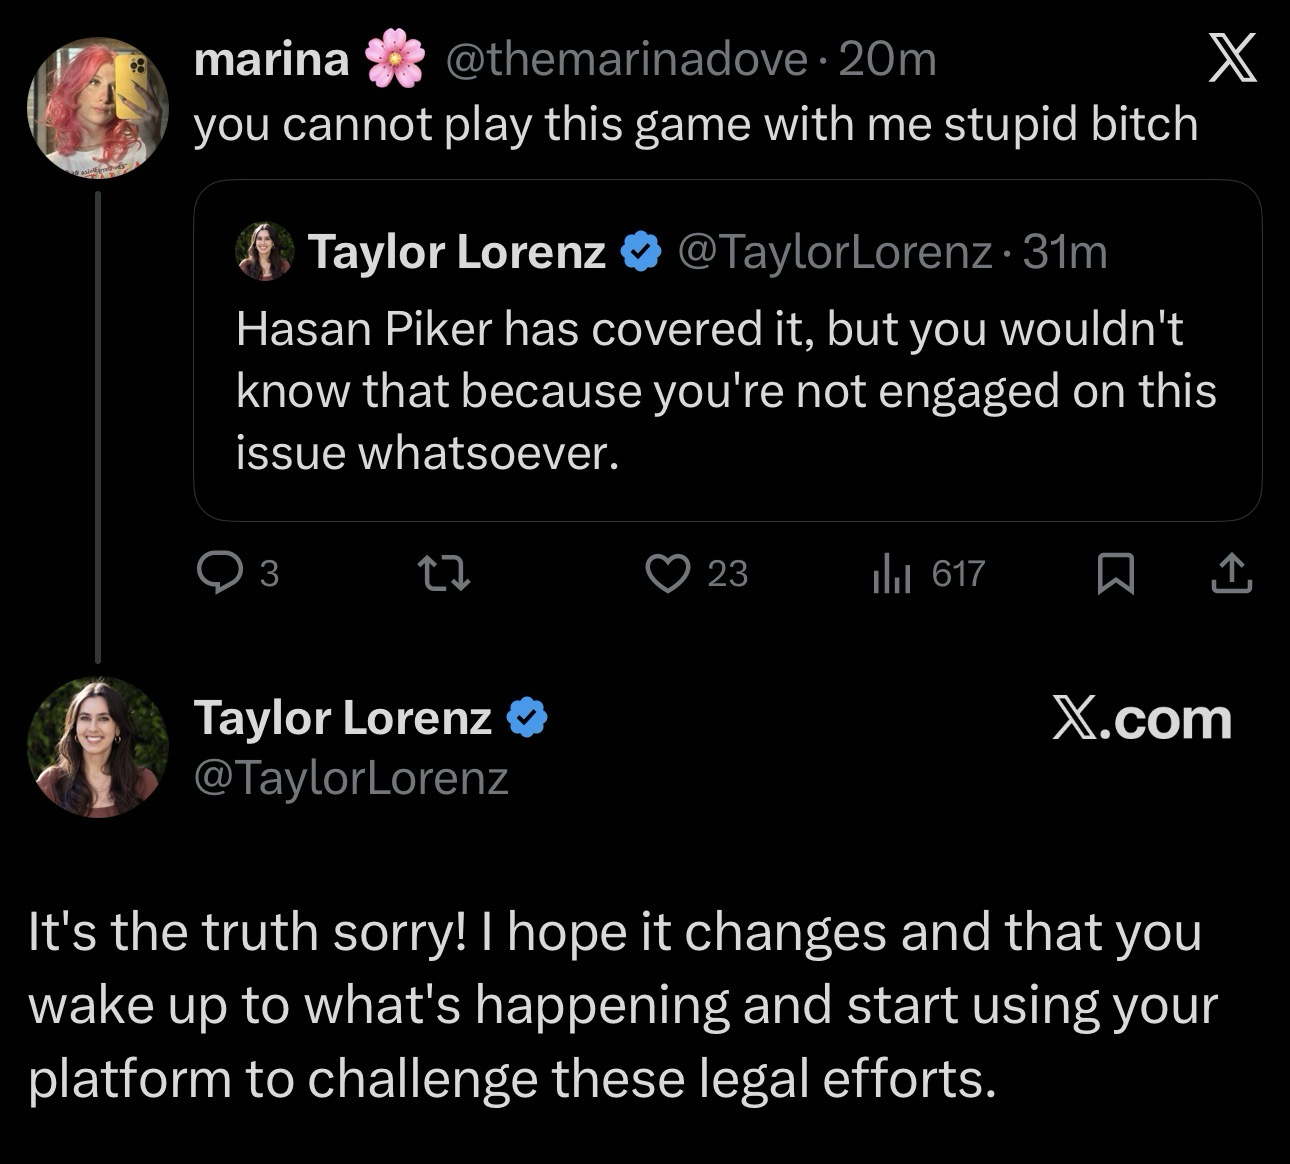Click verified badge in the quoted tweet
1290x1164 pixels.
641,252
